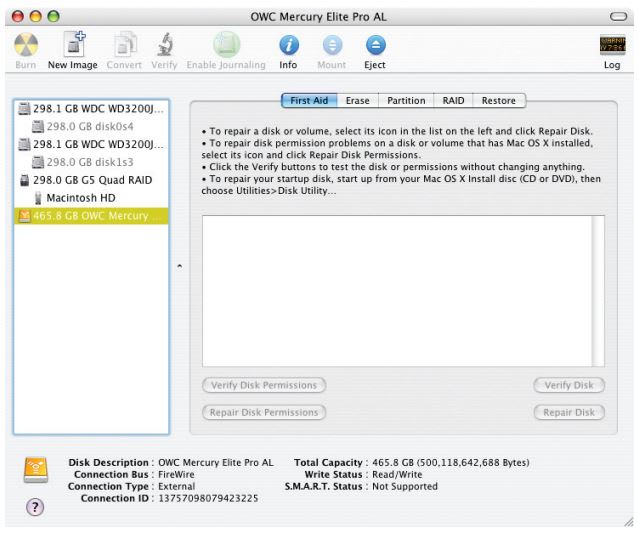Open the RAID tab
The height and width of the screenshot is (533, 638).
click(450, 100)
